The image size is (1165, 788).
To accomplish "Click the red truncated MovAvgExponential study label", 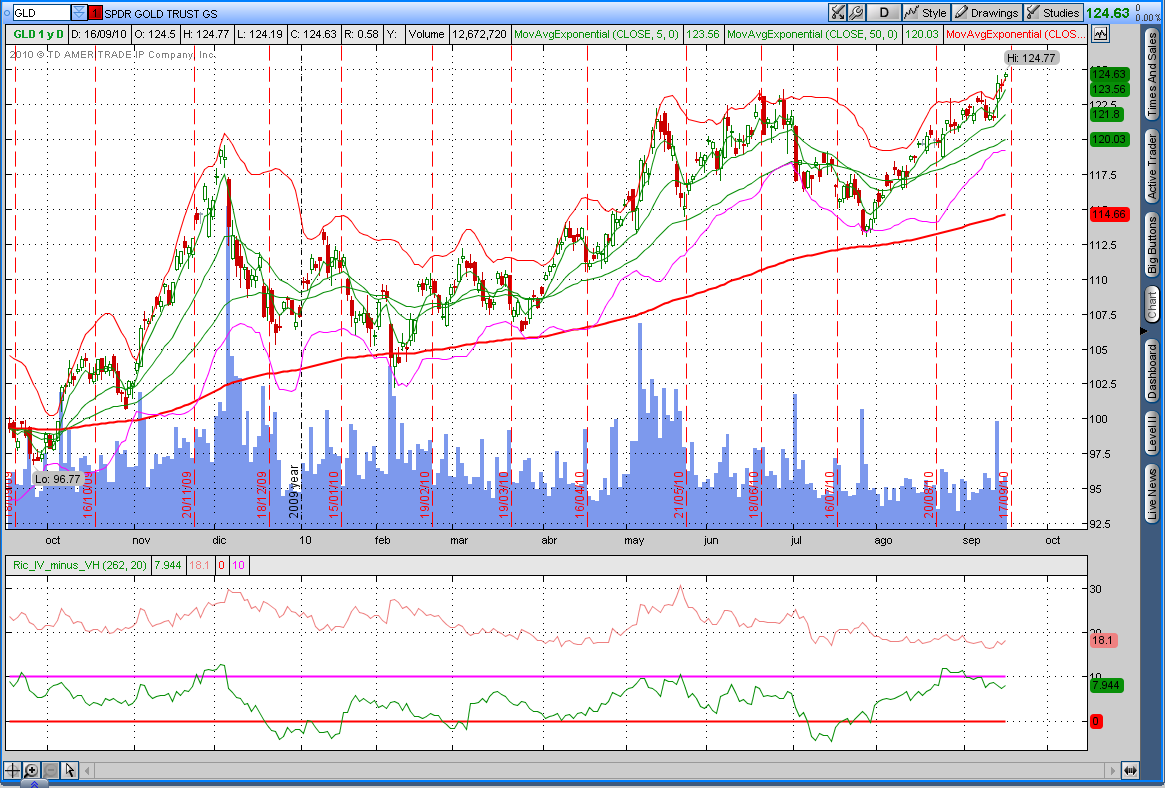I will point(1015,34).
